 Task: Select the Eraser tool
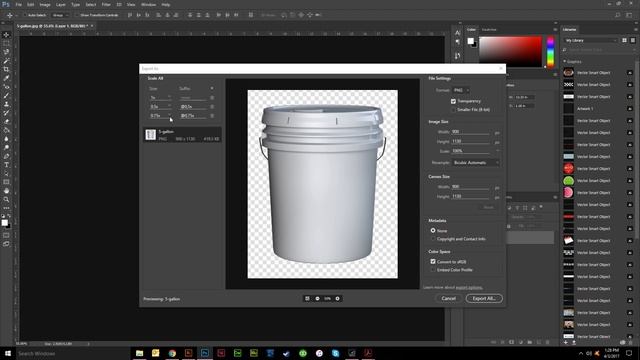[6, 122]
